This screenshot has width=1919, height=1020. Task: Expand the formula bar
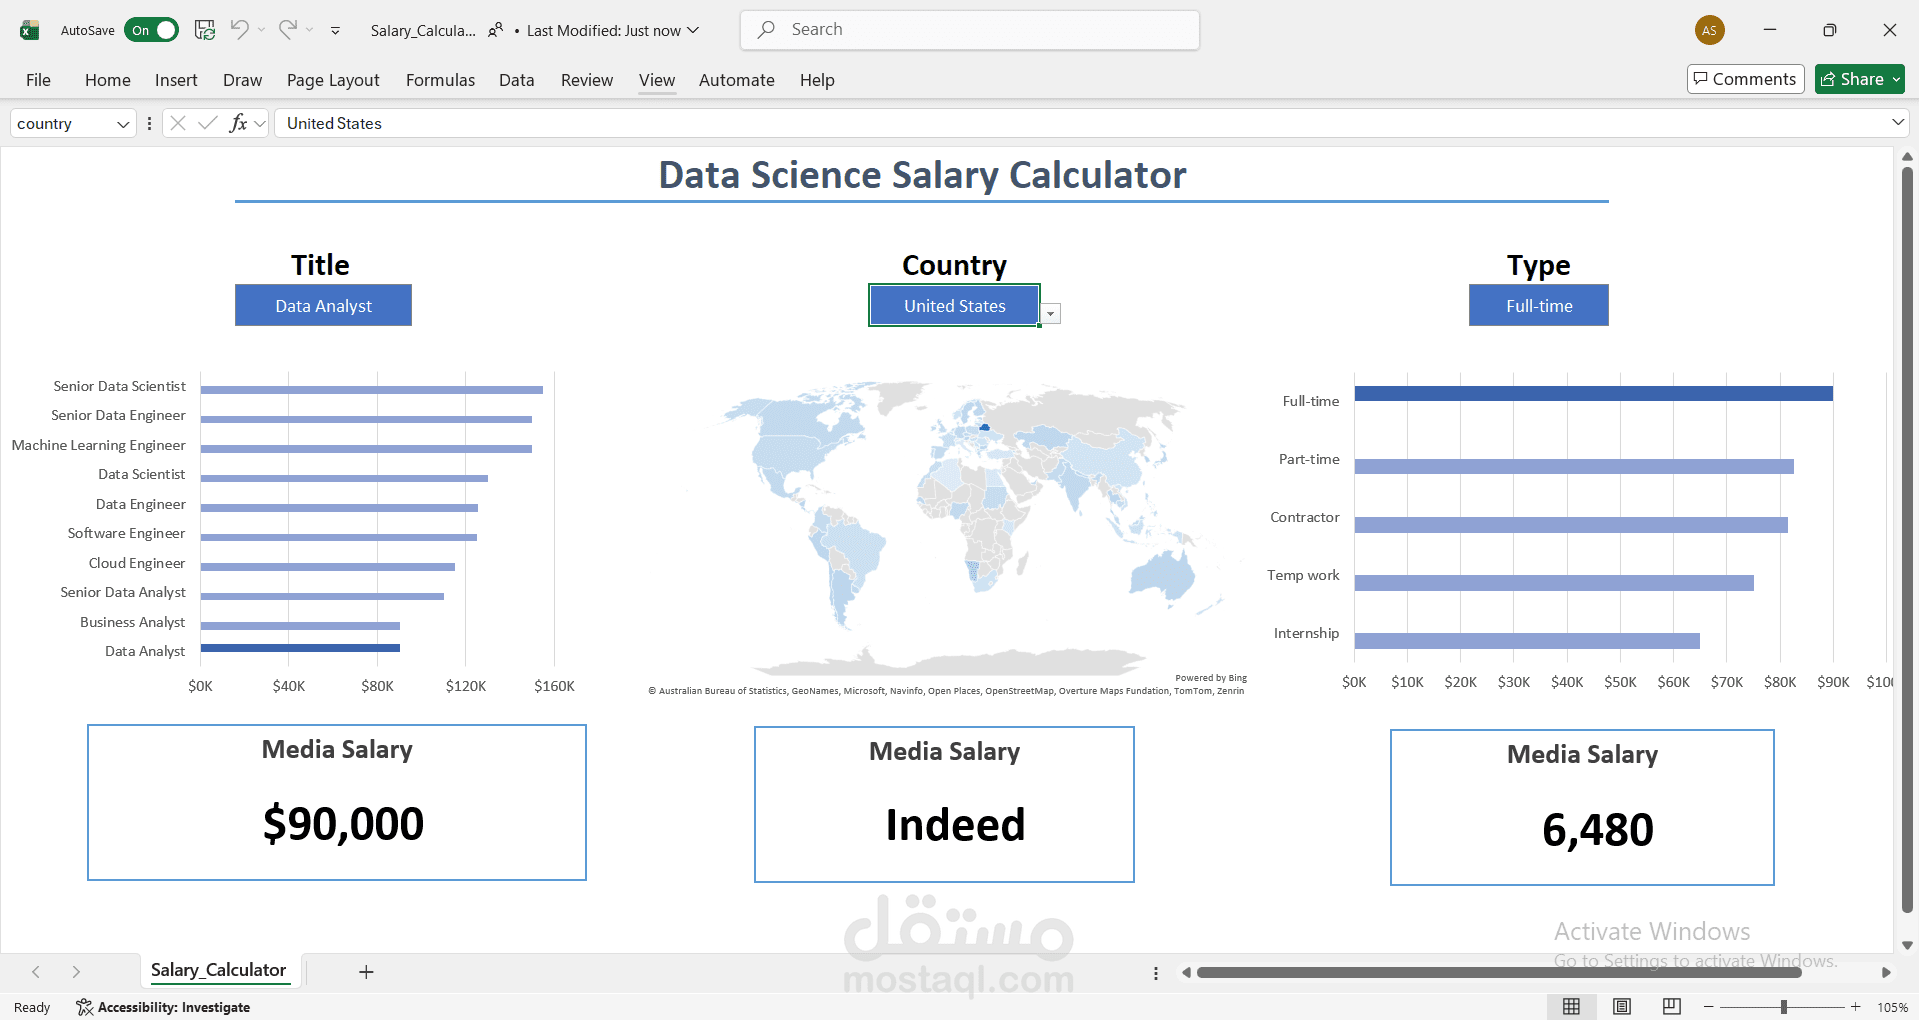click(1897, 123)
